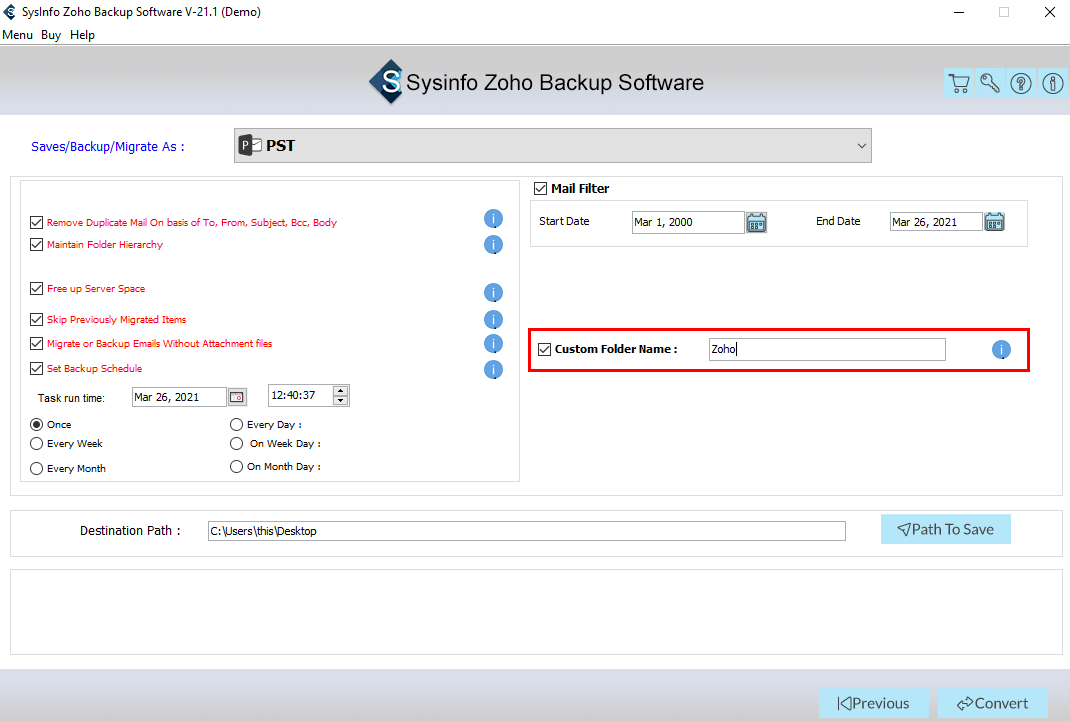Toggle Set Backup Schedule checkbox
1070x721 pixels.
tap(37, 368)
